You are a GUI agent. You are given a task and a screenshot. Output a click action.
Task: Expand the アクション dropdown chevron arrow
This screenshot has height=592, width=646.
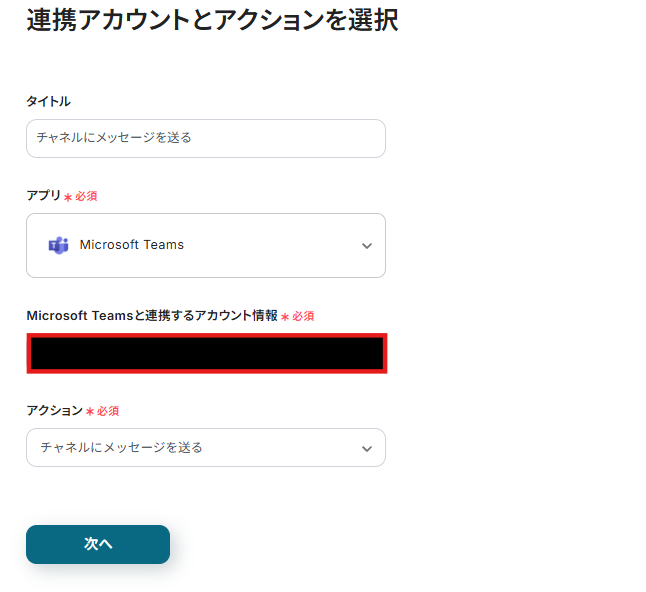coord(367,449)
